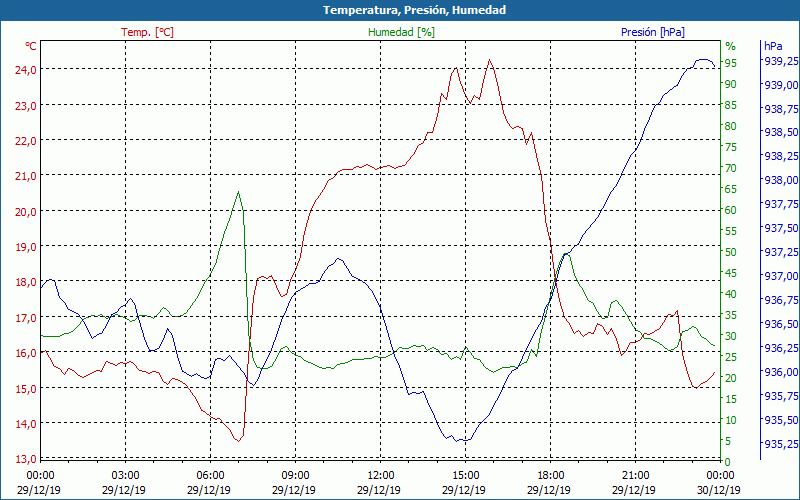
Task: Click the '936,75' pressure tick label
Action: pos(781,300)
